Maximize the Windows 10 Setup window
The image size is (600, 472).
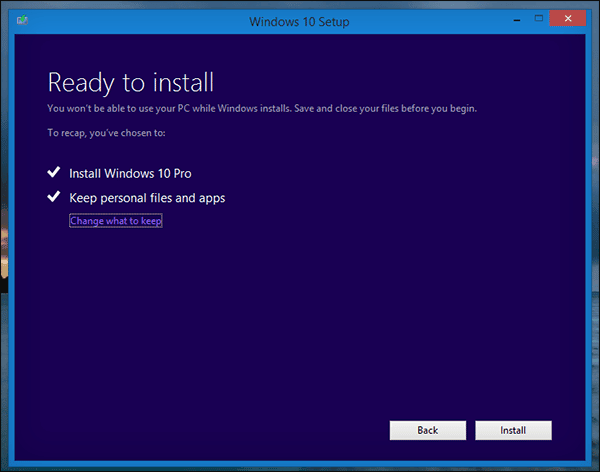(538, 17)
